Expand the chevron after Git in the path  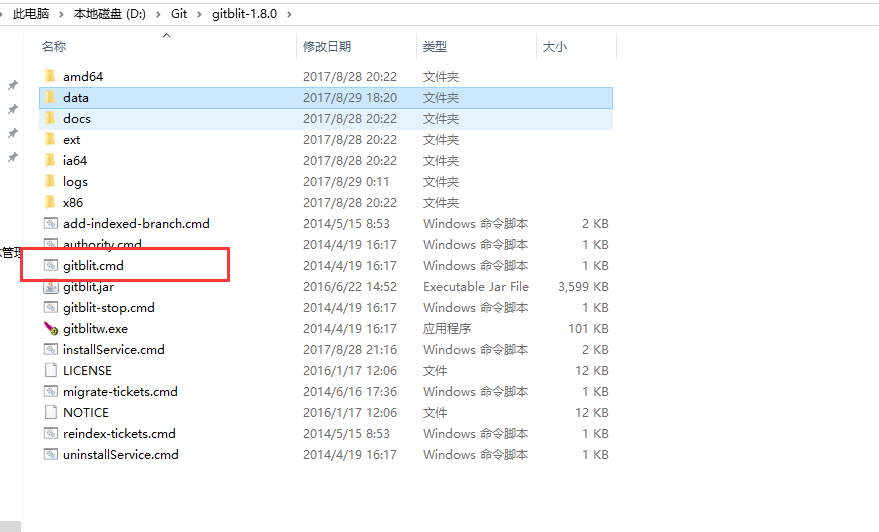pos(199,14)
